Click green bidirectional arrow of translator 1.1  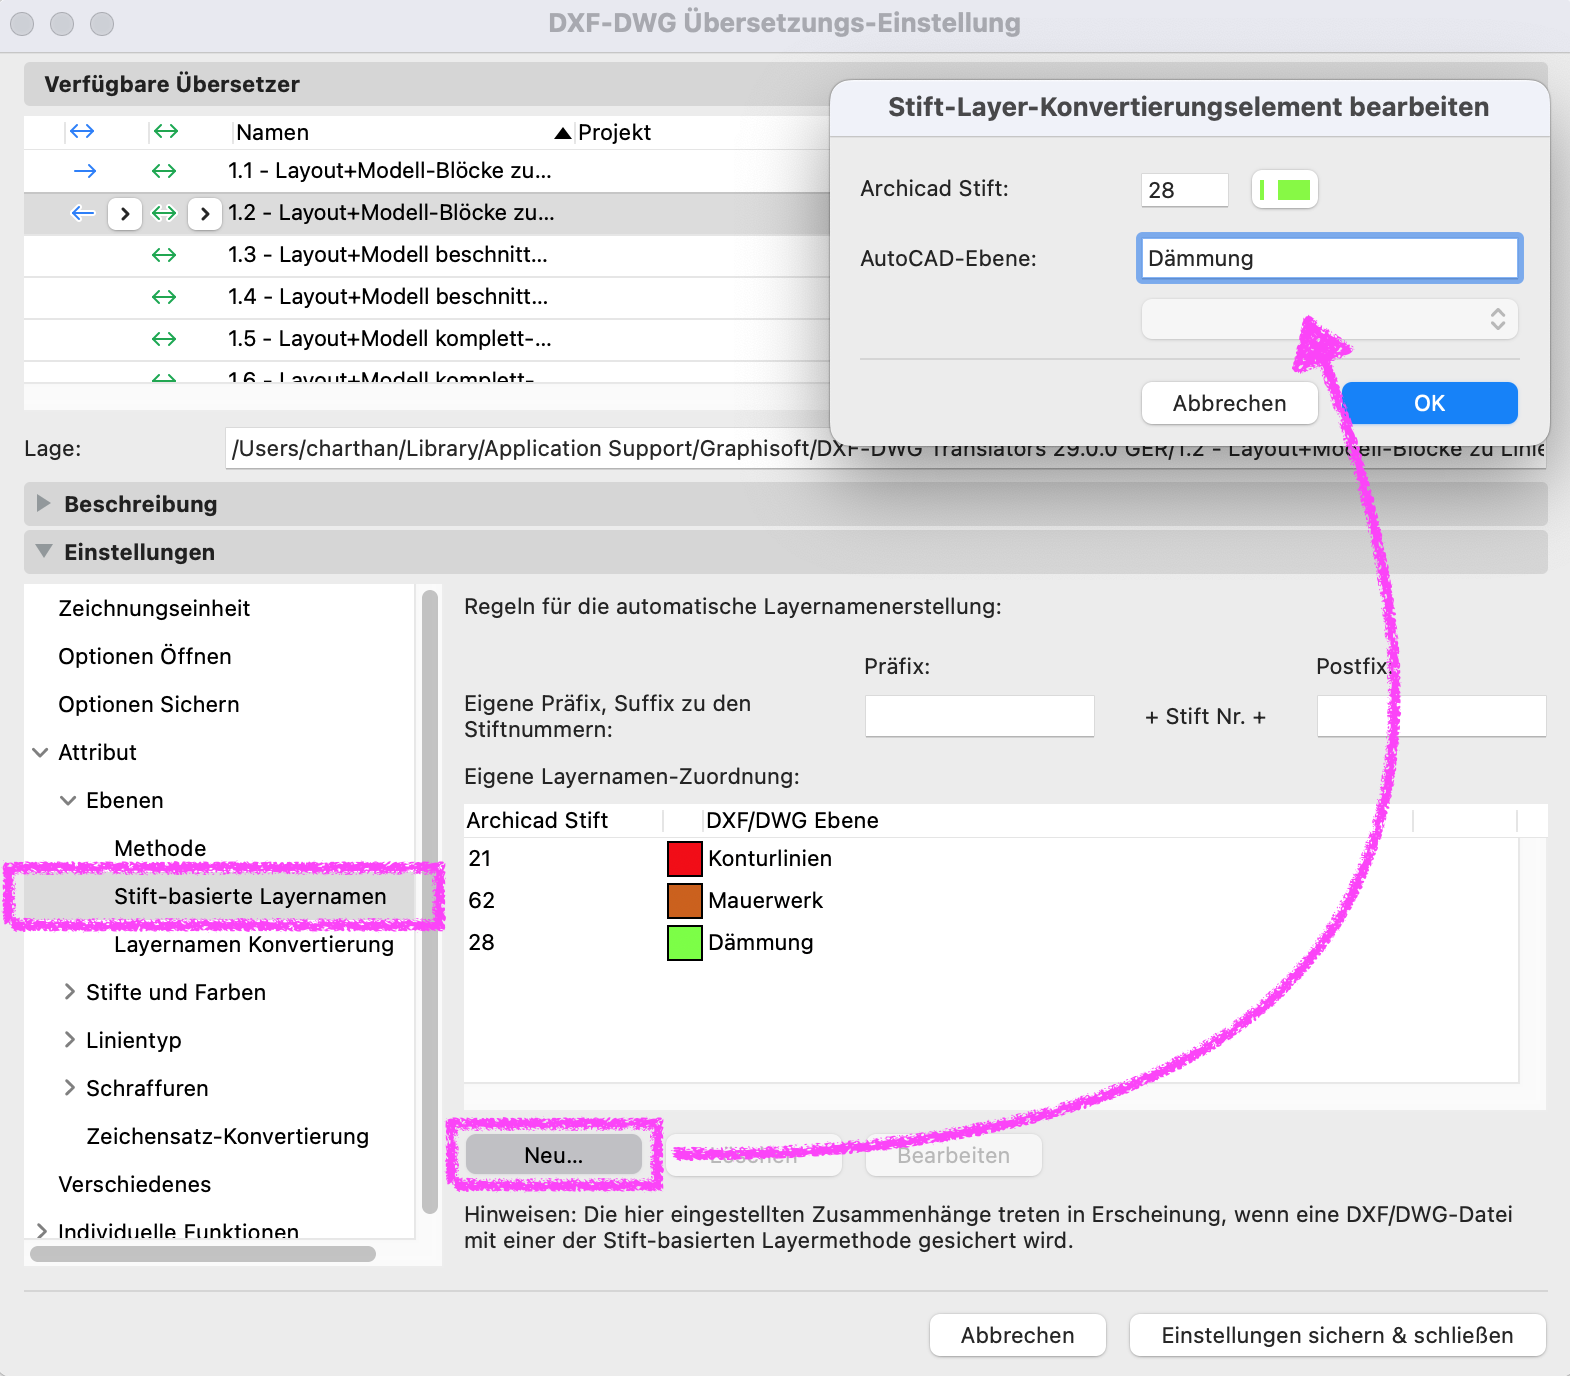tap(164, 171)
